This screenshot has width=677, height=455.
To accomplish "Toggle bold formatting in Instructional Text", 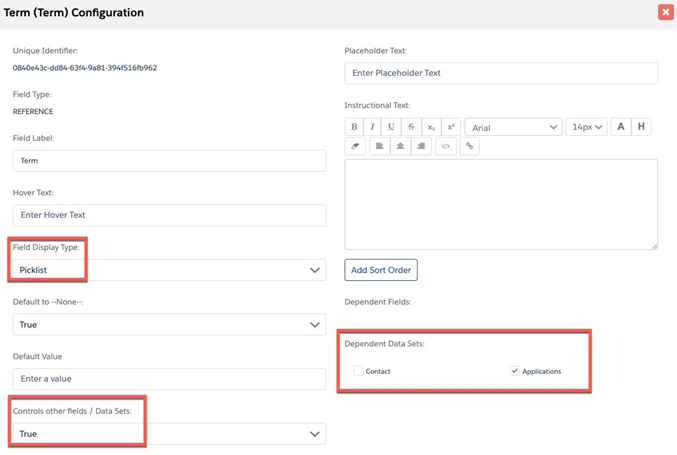I will pyautogui.click(x=354, y=127).
